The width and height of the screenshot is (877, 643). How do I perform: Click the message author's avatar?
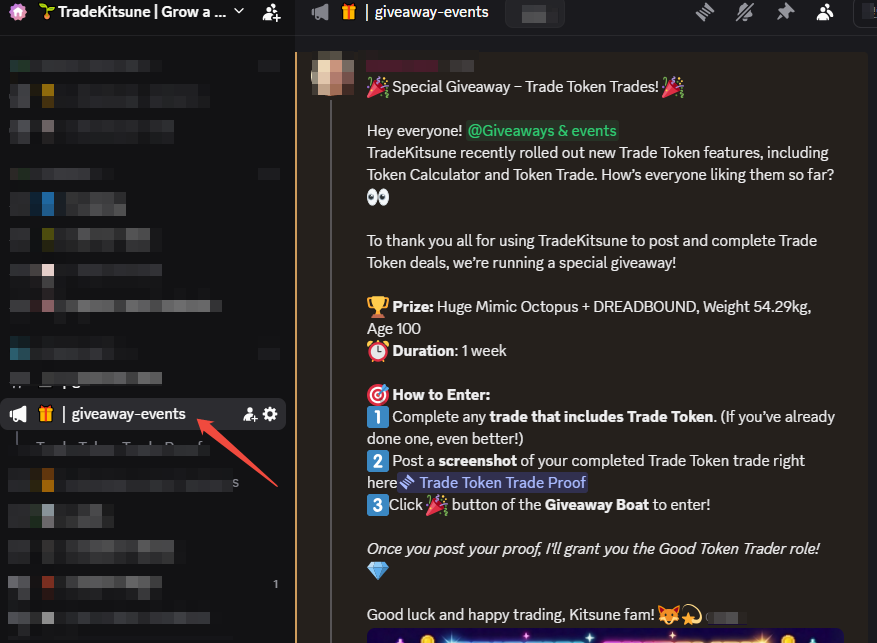click(332, 73)
